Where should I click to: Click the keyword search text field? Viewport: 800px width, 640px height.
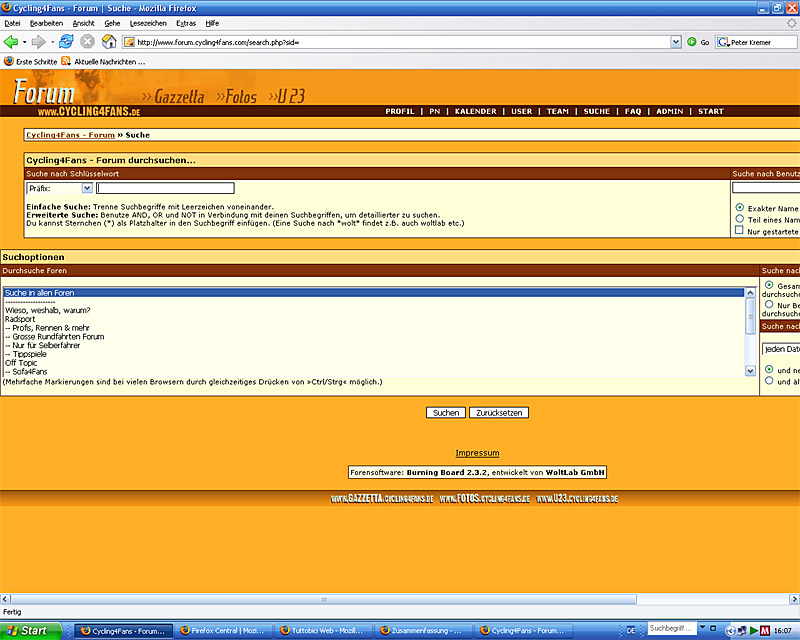(x=165, y=188)
